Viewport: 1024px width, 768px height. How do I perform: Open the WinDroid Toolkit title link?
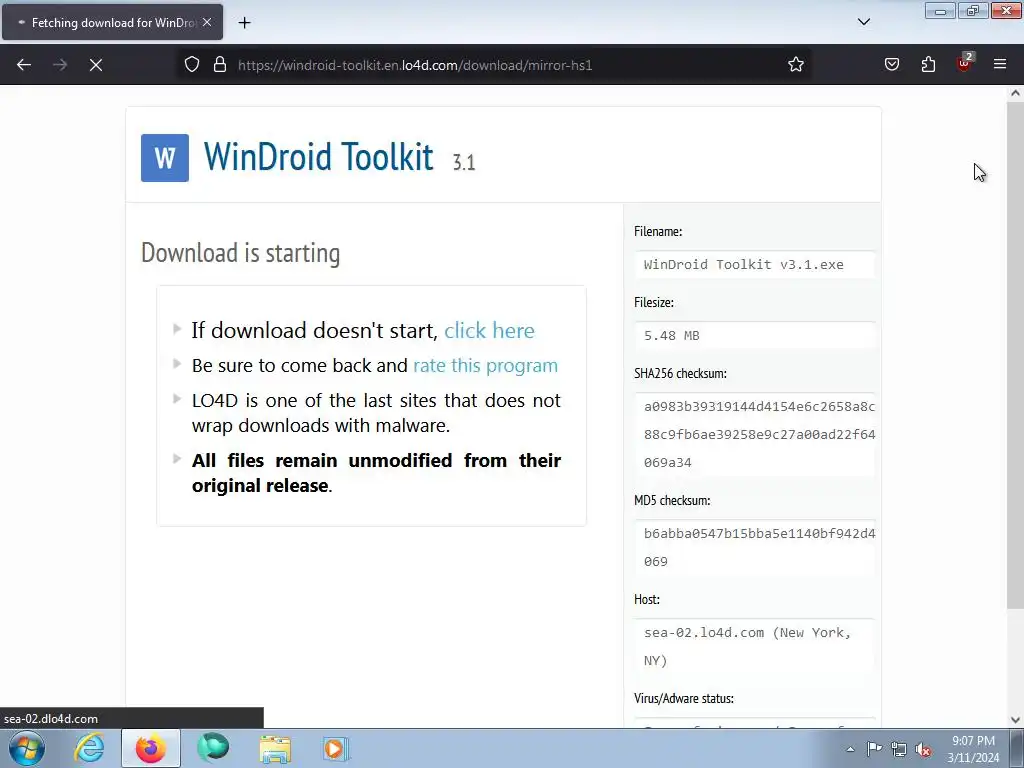[319, 157]
